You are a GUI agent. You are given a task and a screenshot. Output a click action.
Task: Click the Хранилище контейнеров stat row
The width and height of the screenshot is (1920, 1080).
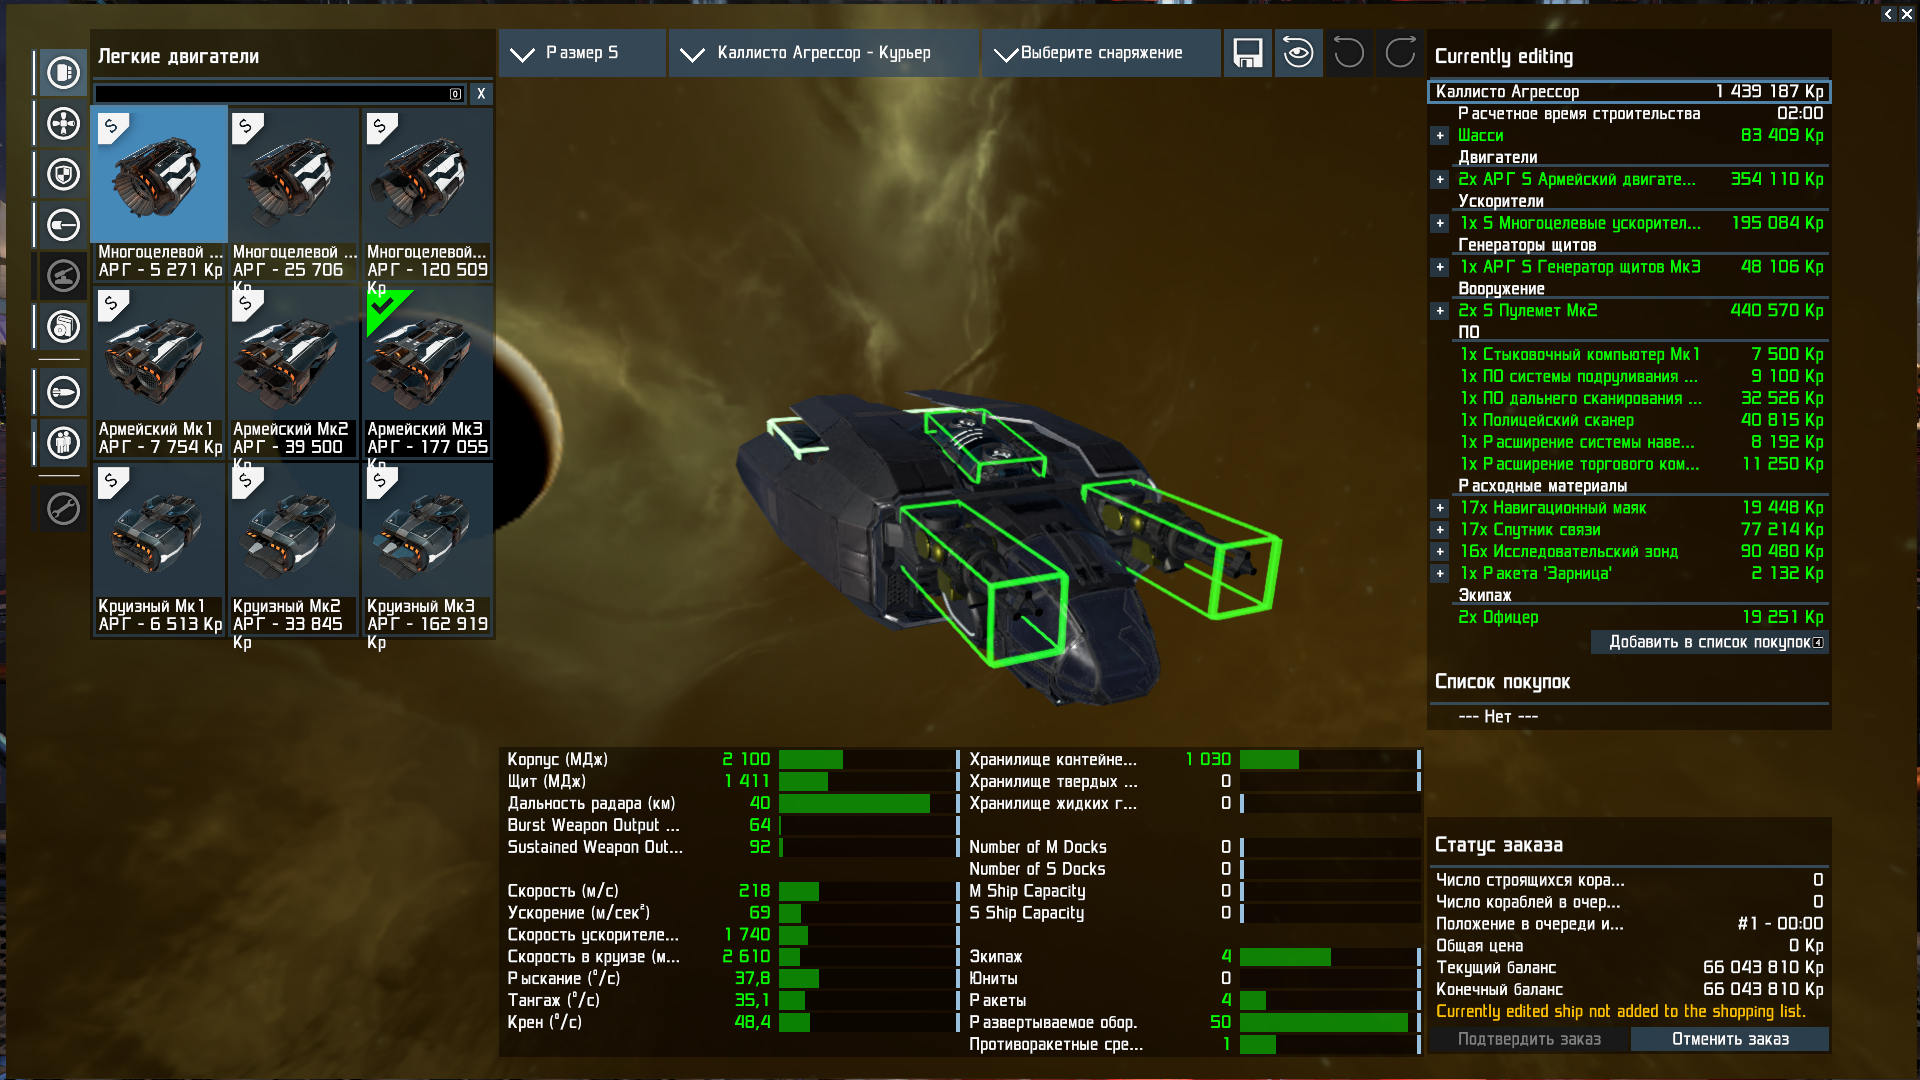click(1193, 760)
